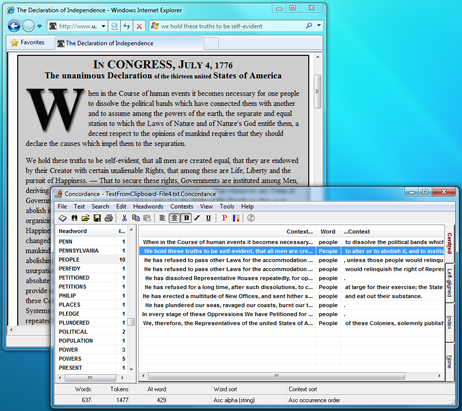This screenshot has width=462, height=411.
Task: Open the Search menu in Concordance
Action: 100,206
